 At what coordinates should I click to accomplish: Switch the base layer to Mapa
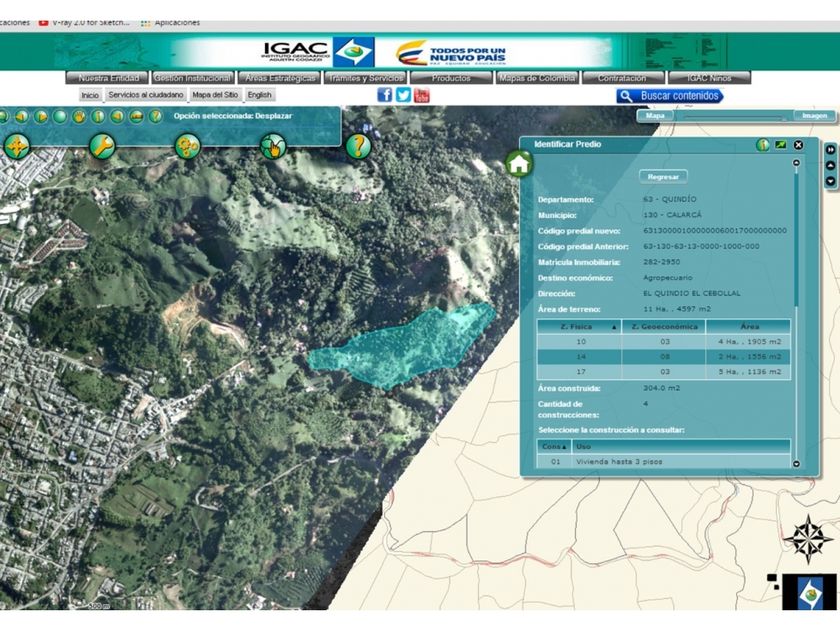point(655,116)
